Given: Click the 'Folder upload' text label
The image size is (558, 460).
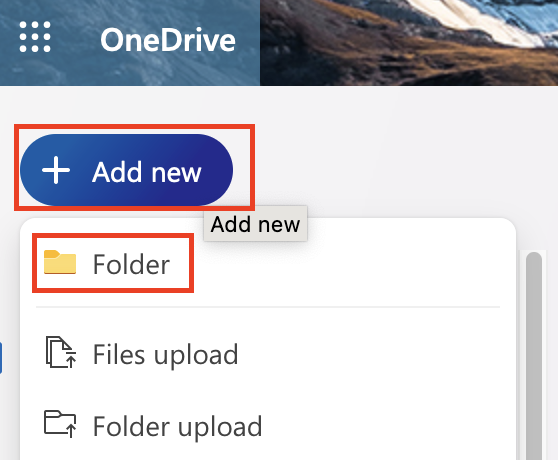Looking at the screenshot, I should point(177,426).
